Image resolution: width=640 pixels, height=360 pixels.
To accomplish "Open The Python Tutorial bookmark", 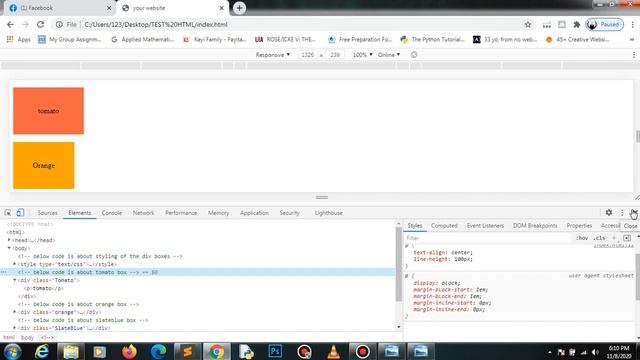I will [x=432, y=40].
